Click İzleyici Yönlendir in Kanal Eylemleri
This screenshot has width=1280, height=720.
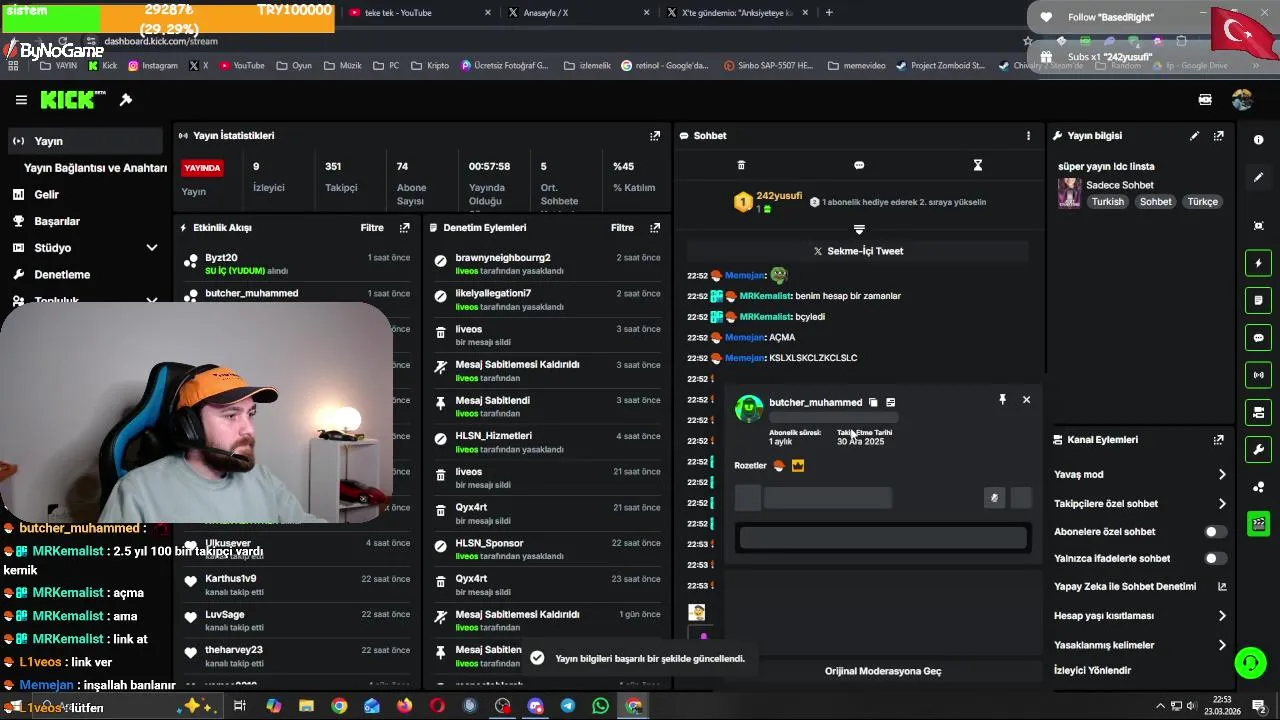[x=1092, y=670]
